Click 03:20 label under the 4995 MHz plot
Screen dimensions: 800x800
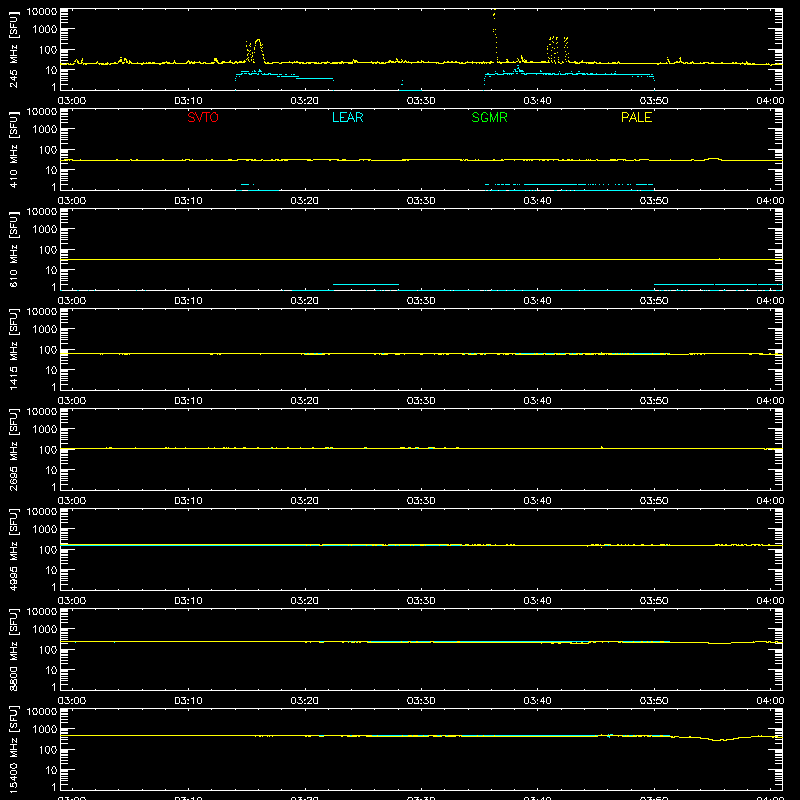(305, 601)
